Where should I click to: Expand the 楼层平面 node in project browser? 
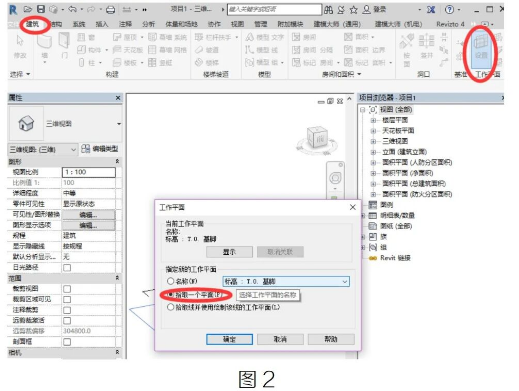(373, 120)
